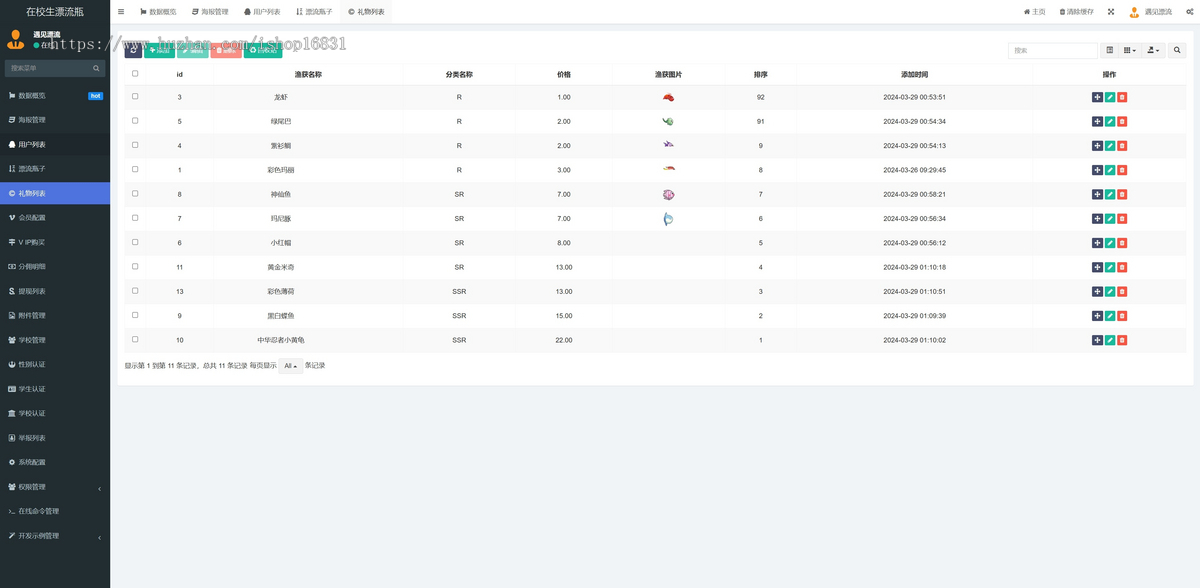Open the page size All dropdown
1200x588 pixels.
click(290, 366)
